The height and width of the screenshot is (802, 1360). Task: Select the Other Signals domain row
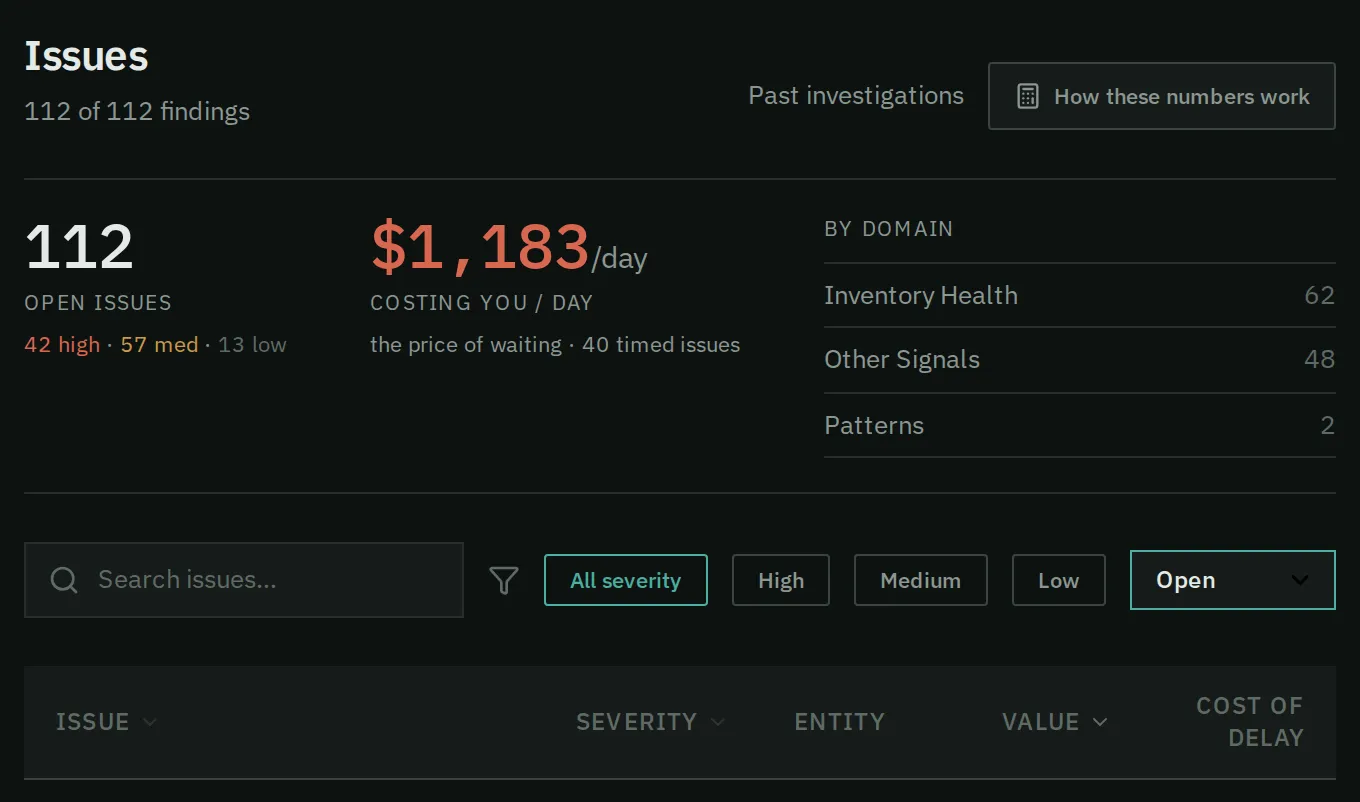pos(1080,360)
